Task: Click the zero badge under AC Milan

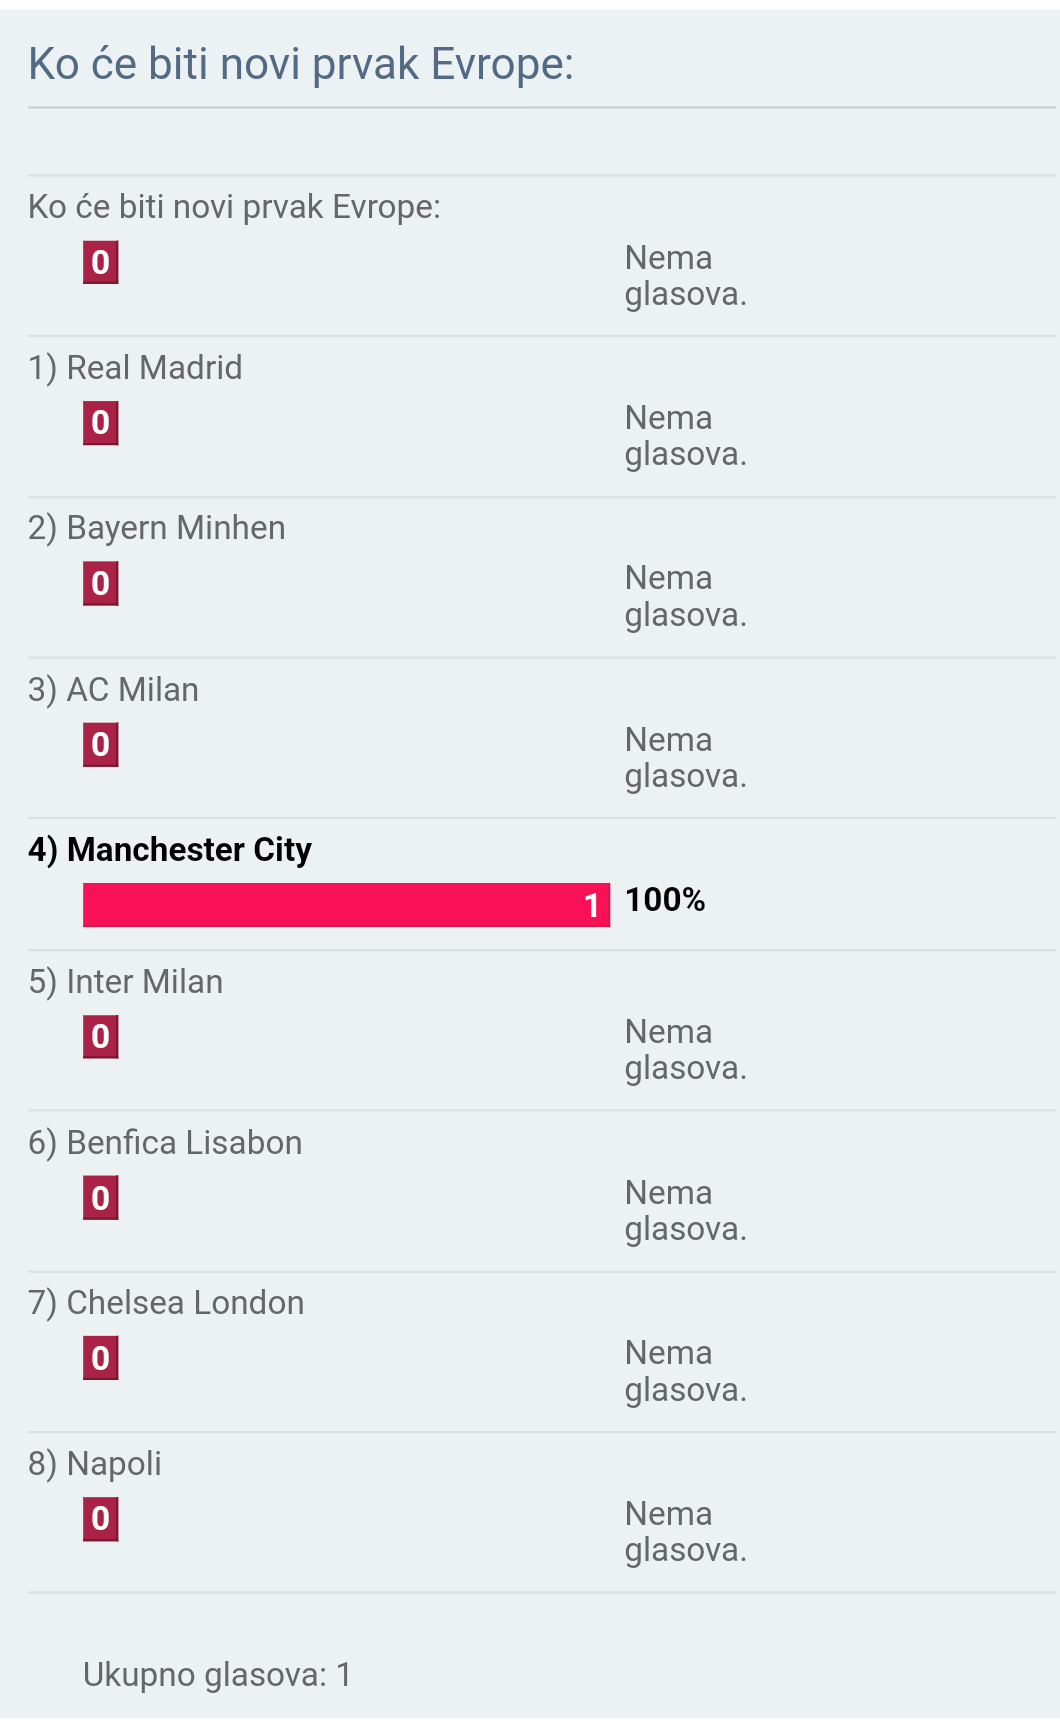Action: [101, 745]
